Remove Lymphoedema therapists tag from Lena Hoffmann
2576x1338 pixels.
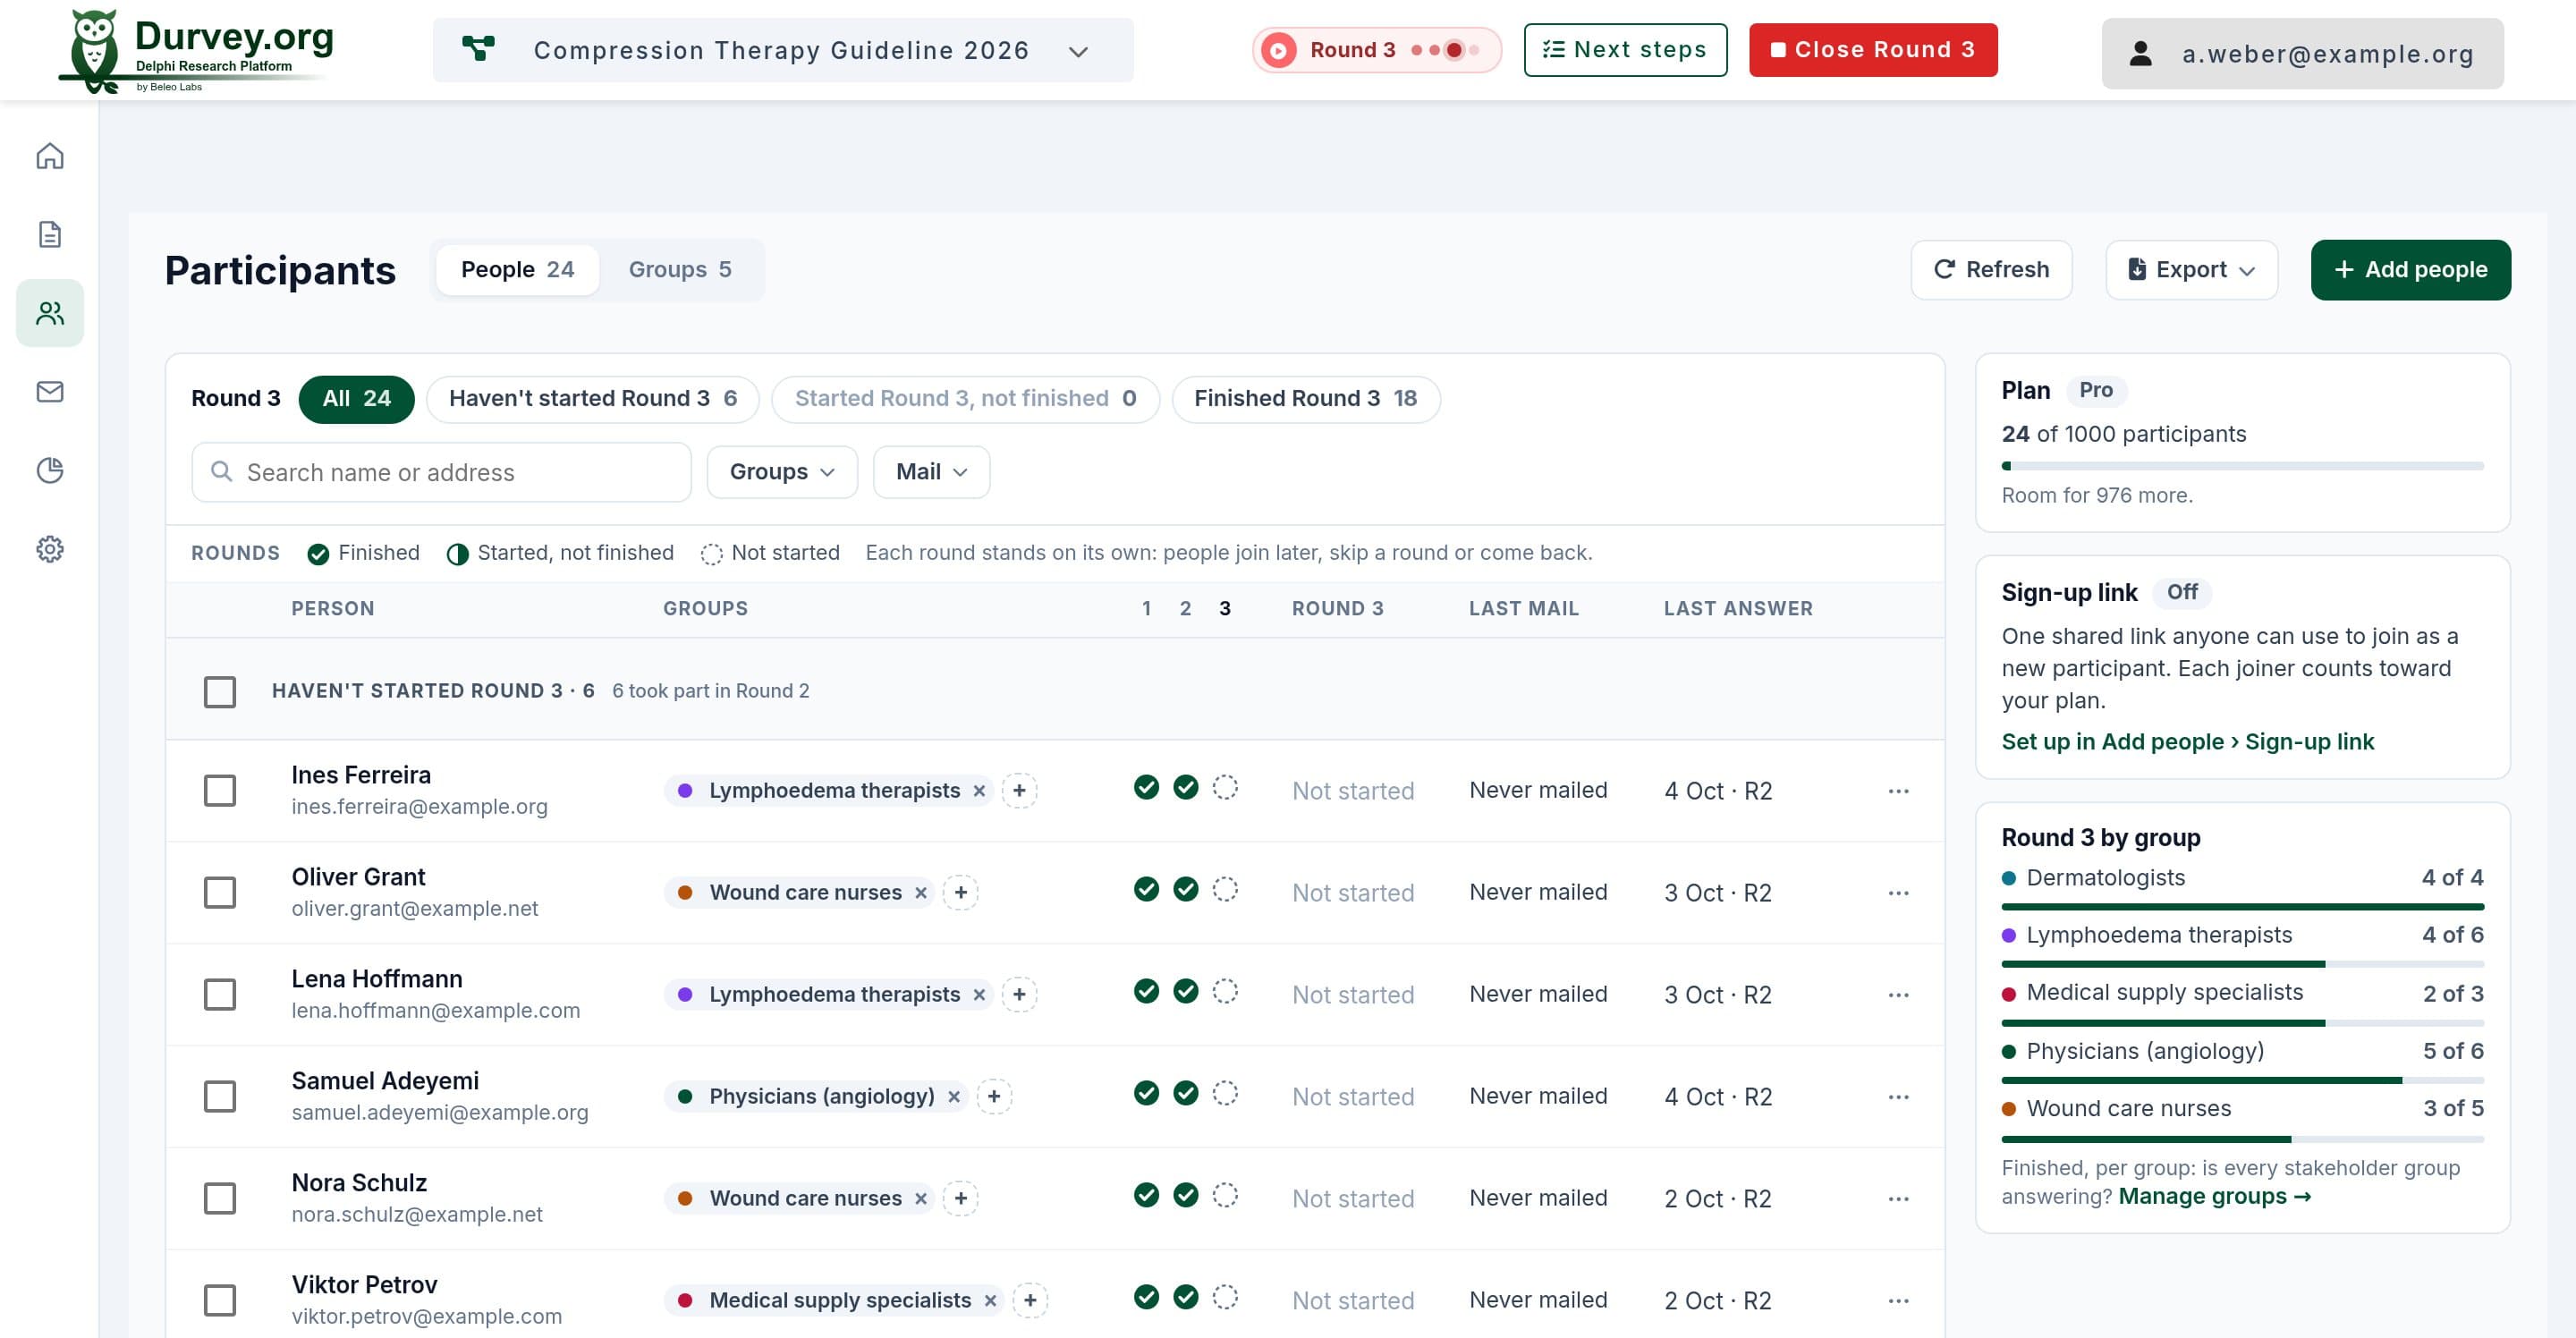[x=979, y=995]
